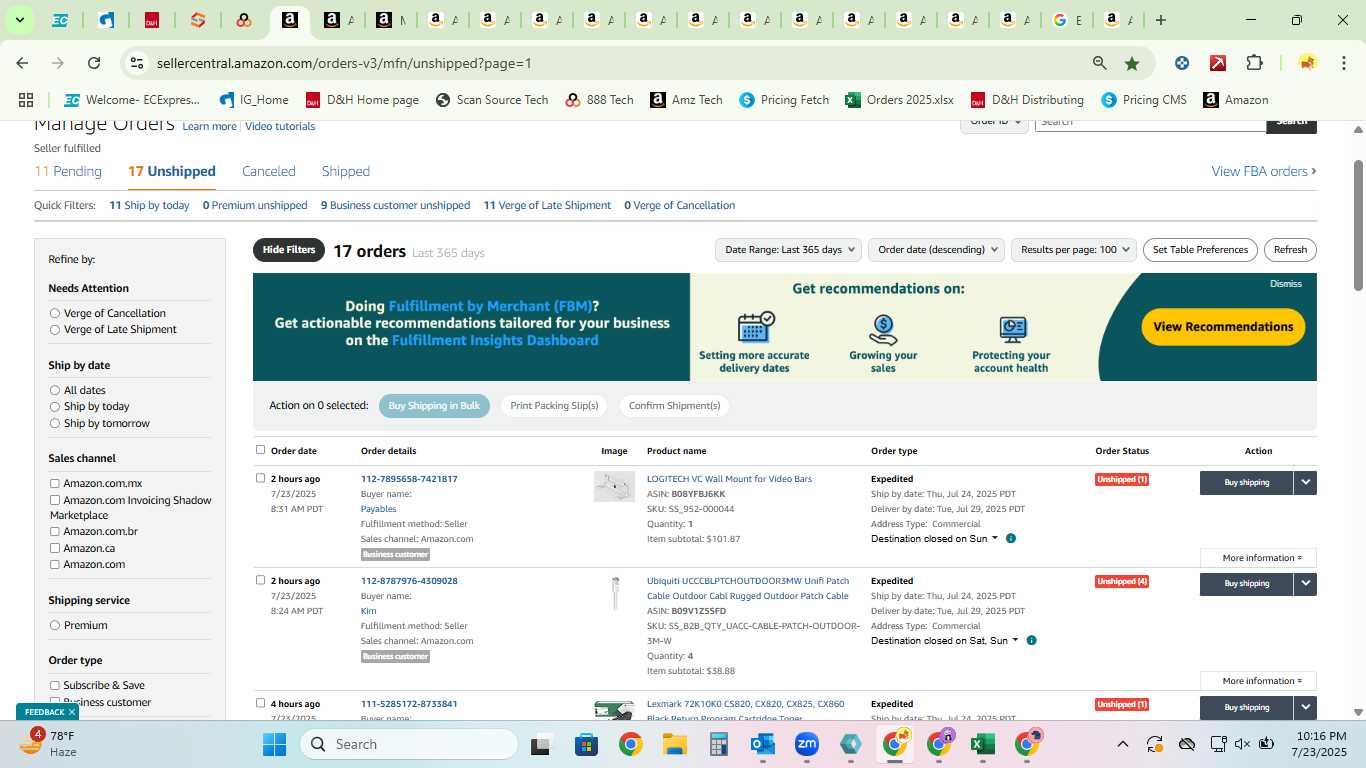
Task: Bookmark this page with the star icon
Action: (1132, 63)
